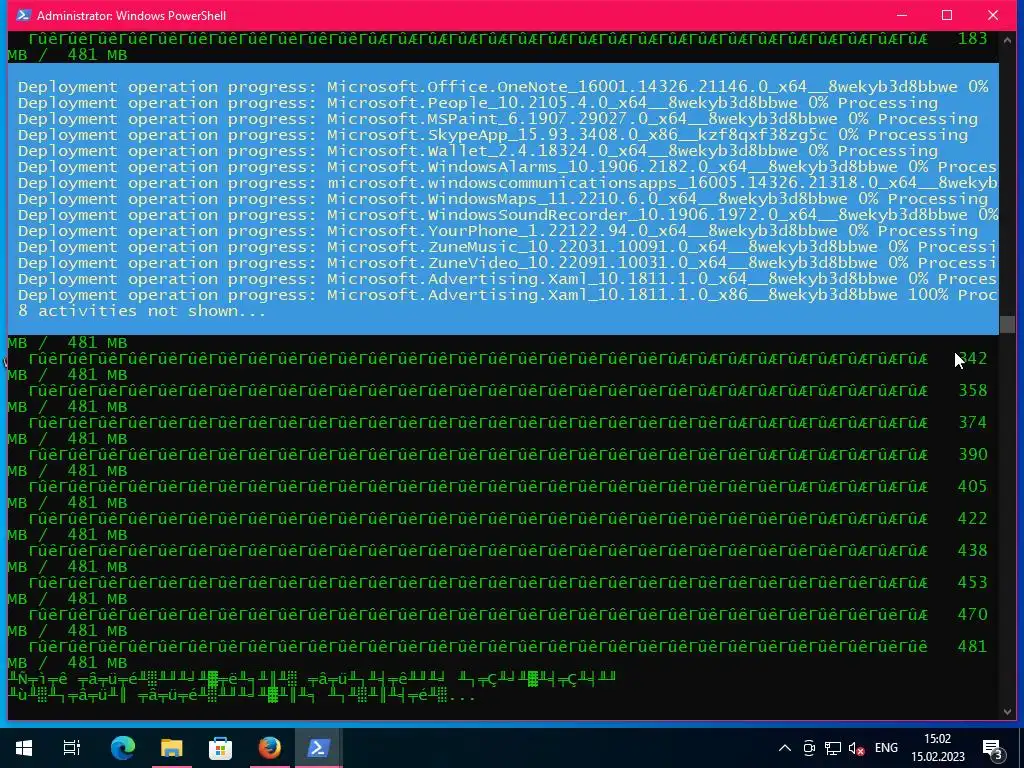The width and height of the screenshot is (1024, 768).
Task: Click the download progress value 358
Action: tap(972, 391)
